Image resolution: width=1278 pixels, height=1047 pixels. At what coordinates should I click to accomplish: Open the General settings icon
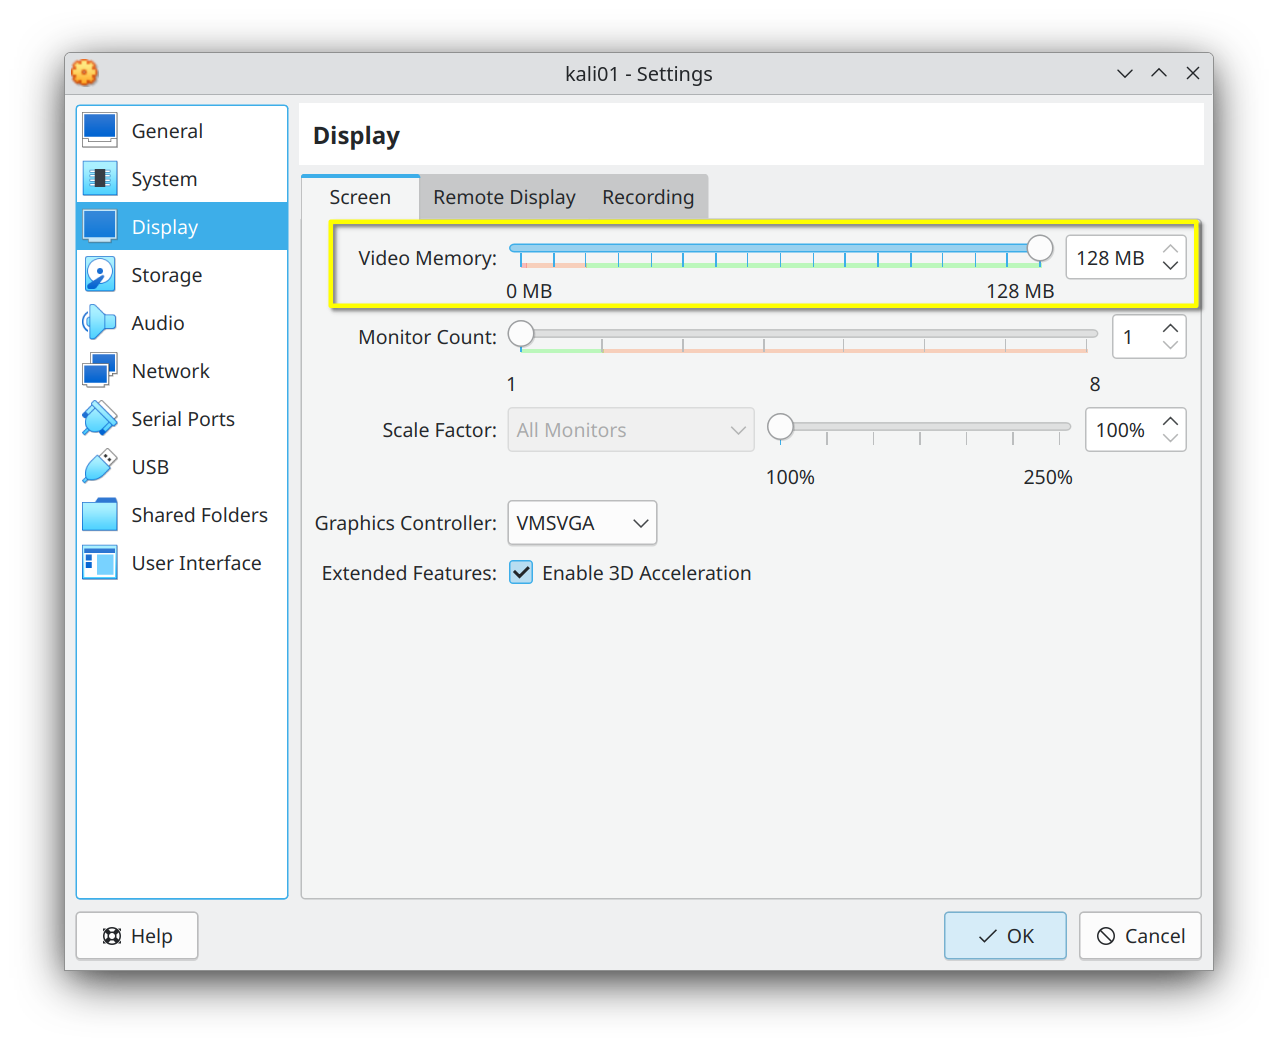[100, 131]
